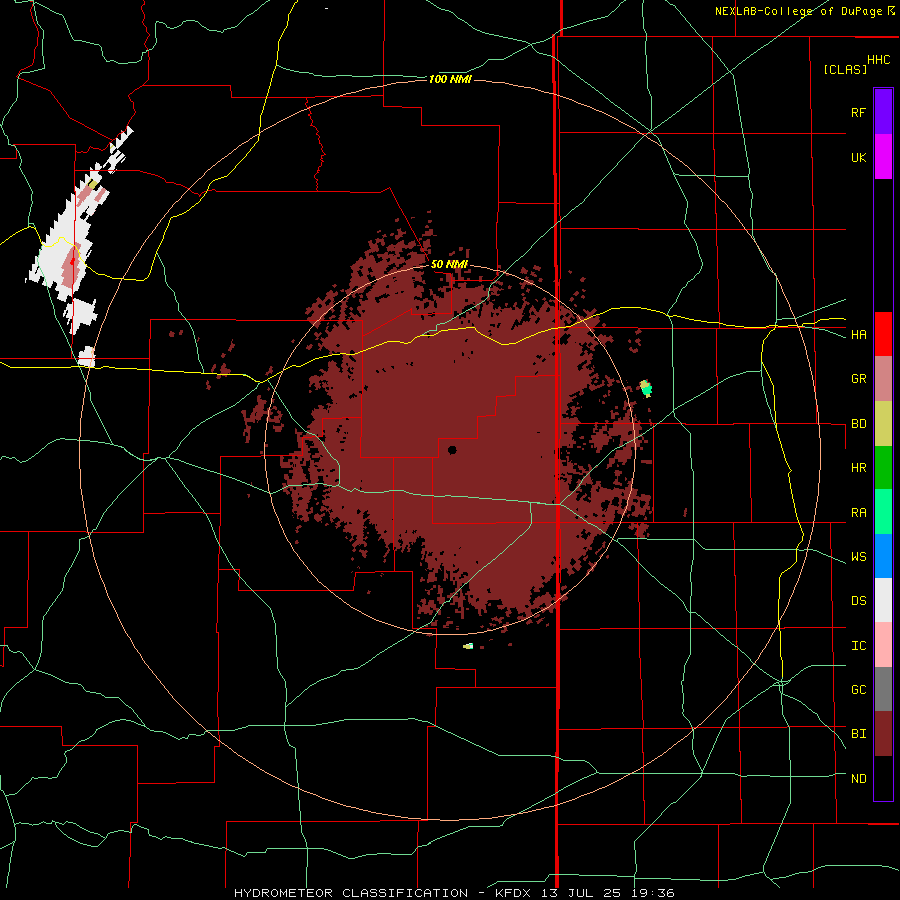Click the UK legend label
This screenshot has width=900, height=900.
pyautogui.click(x=858, y=157)
